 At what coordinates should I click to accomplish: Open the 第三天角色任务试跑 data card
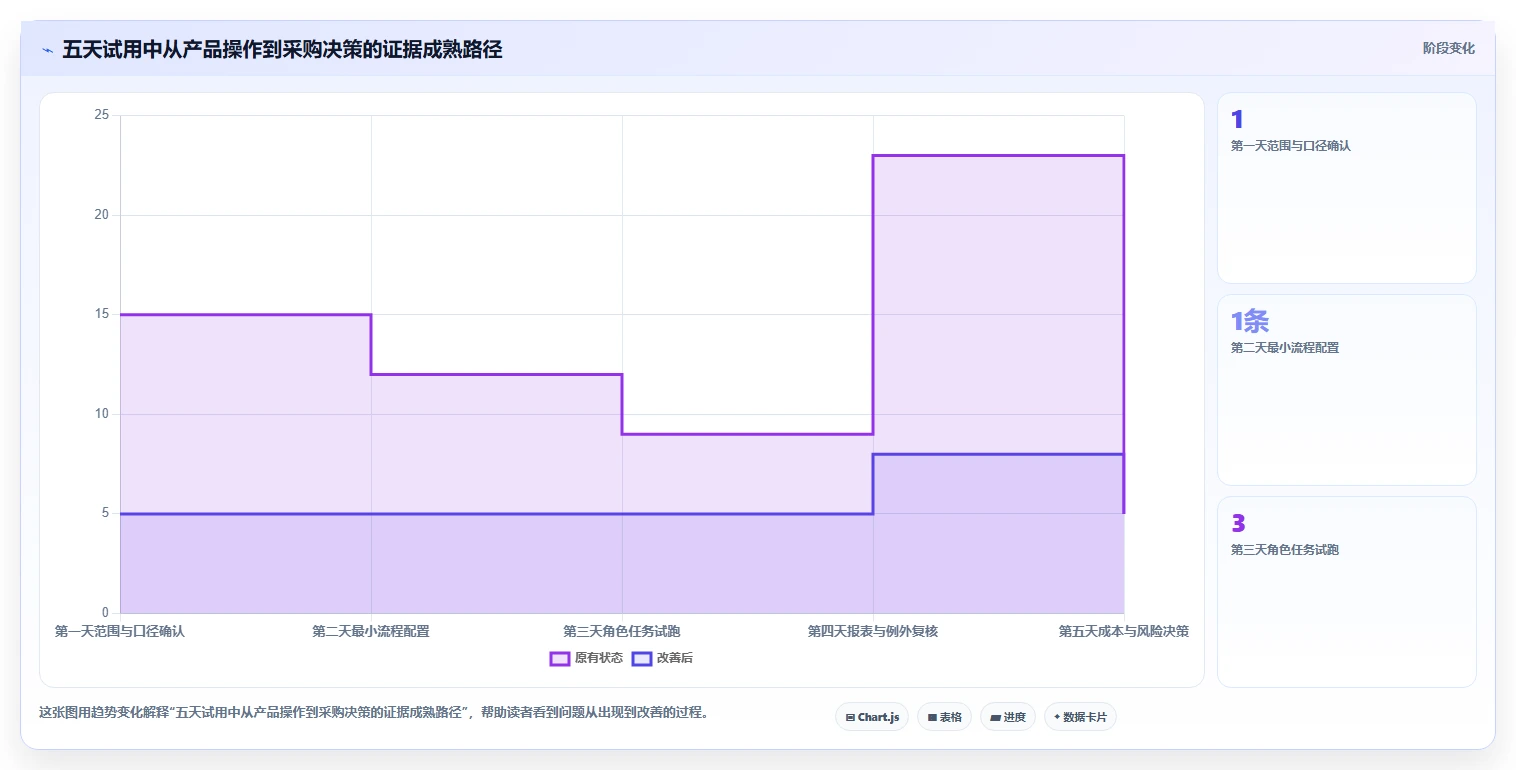coord(1346,592)
